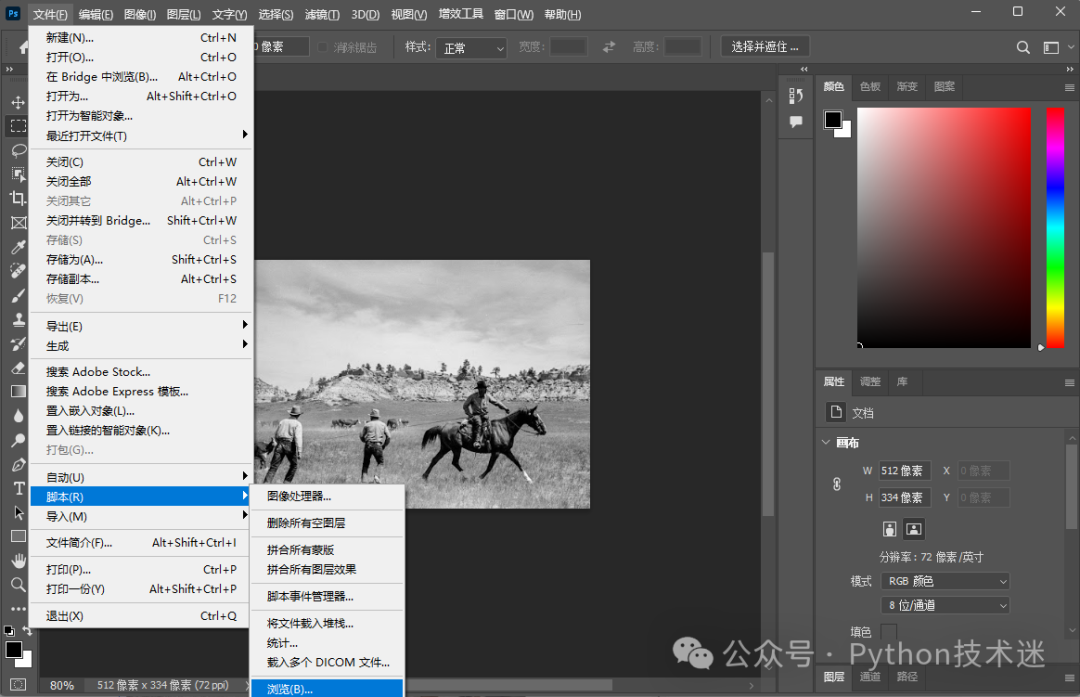The width and height of the screenshot is (1080, 697).
Task: Select the Horizontal Type tool
Action: tap(18, 489)
